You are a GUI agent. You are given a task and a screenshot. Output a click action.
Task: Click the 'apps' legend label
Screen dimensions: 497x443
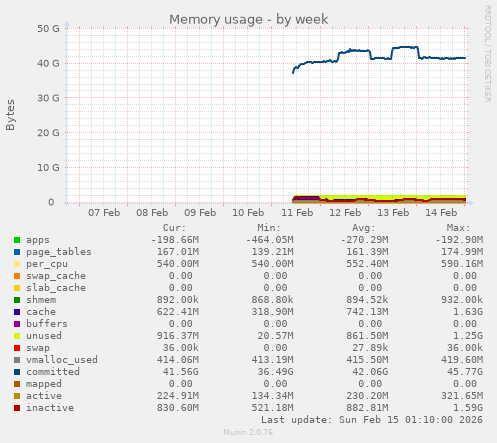pyautogui.click(x=38, y=240)
